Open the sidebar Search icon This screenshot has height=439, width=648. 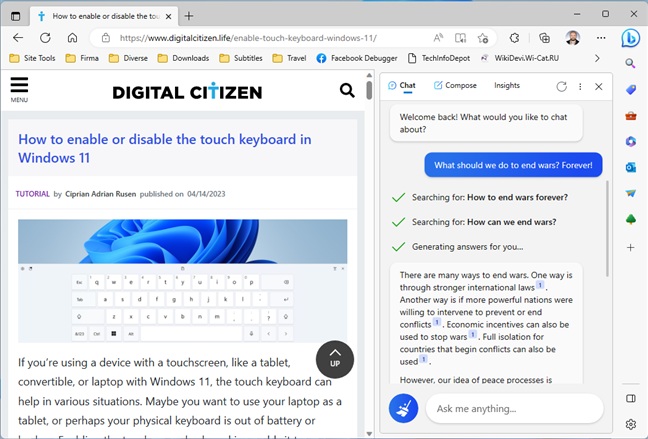click(x=630, y=63)
